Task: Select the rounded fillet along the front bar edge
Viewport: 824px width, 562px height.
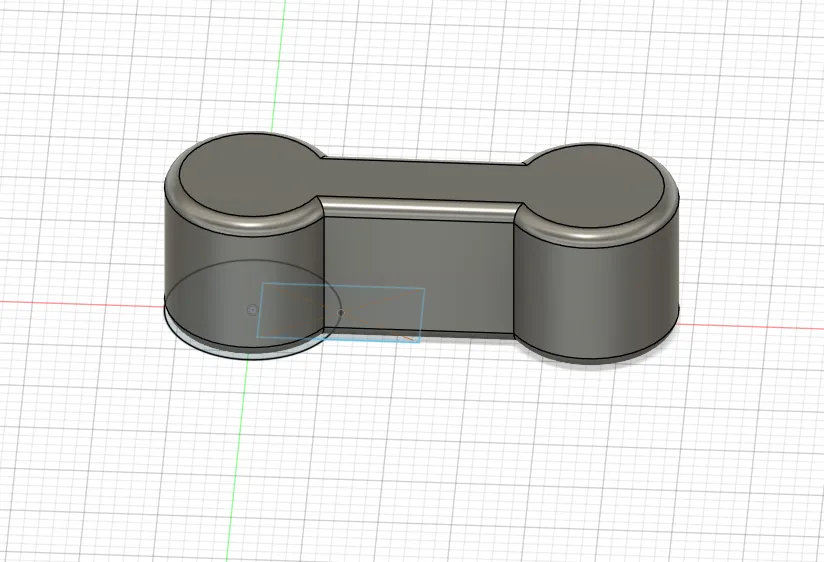Action: [x=418, y=209]
